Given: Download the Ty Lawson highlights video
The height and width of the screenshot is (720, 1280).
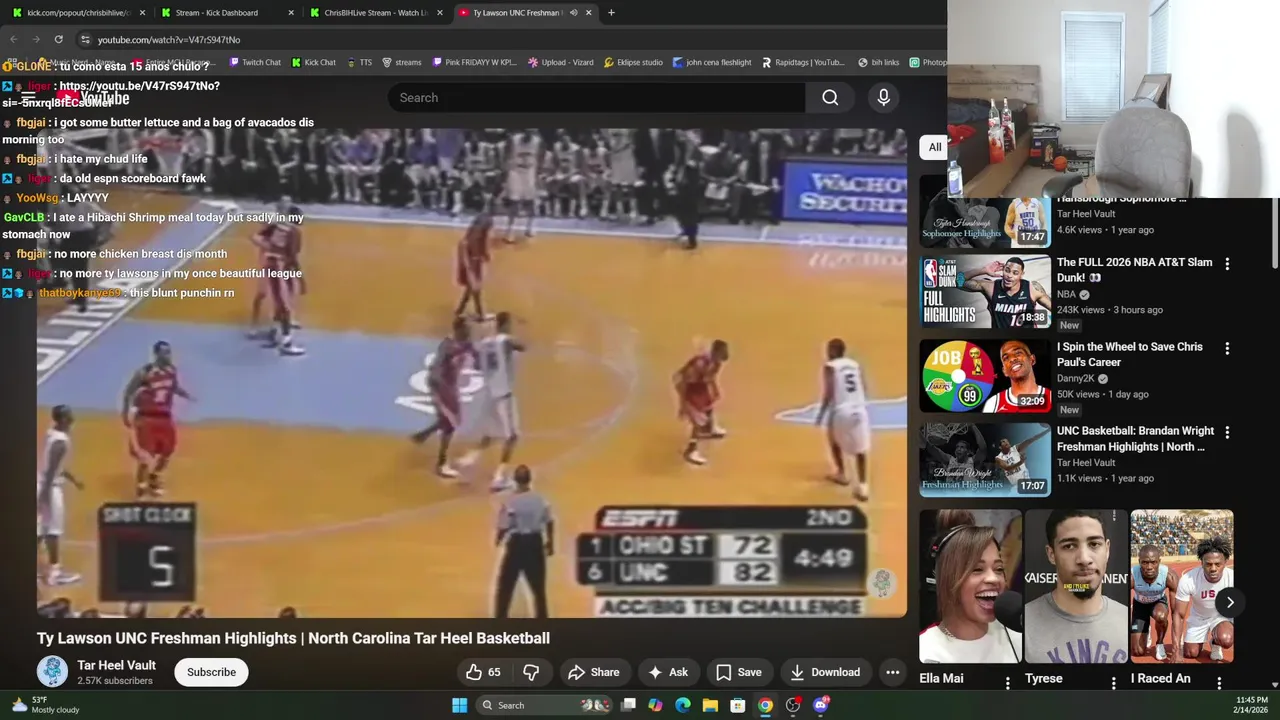Looking at the screenshot, I should [x=825, y=672].
